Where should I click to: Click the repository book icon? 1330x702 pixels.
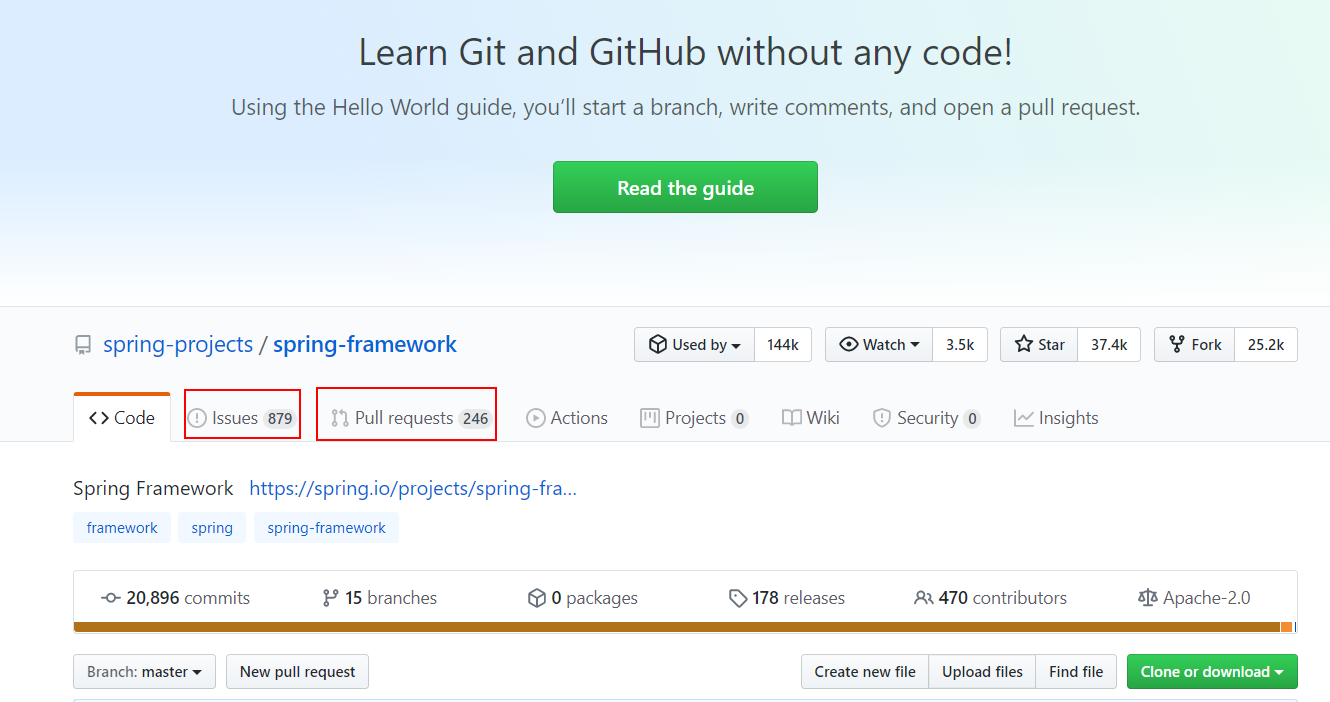tap(83, 345)
